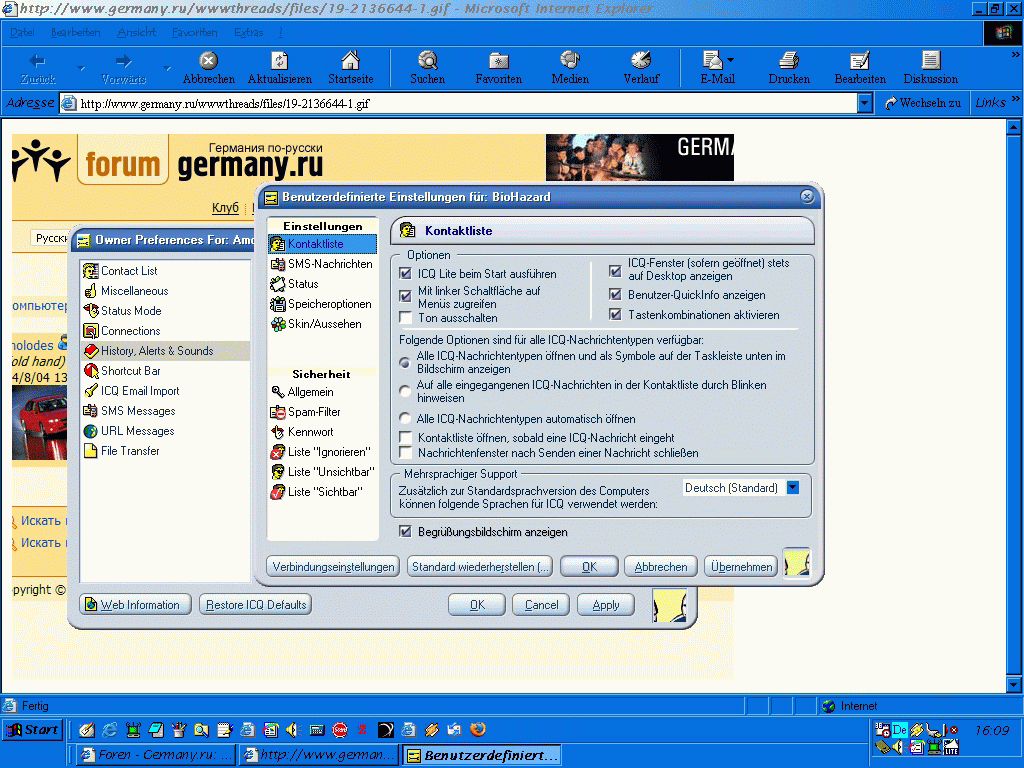Open the Ansicht menu
The width and height of the screenshot is (1024, 768).
pos(136,32)
